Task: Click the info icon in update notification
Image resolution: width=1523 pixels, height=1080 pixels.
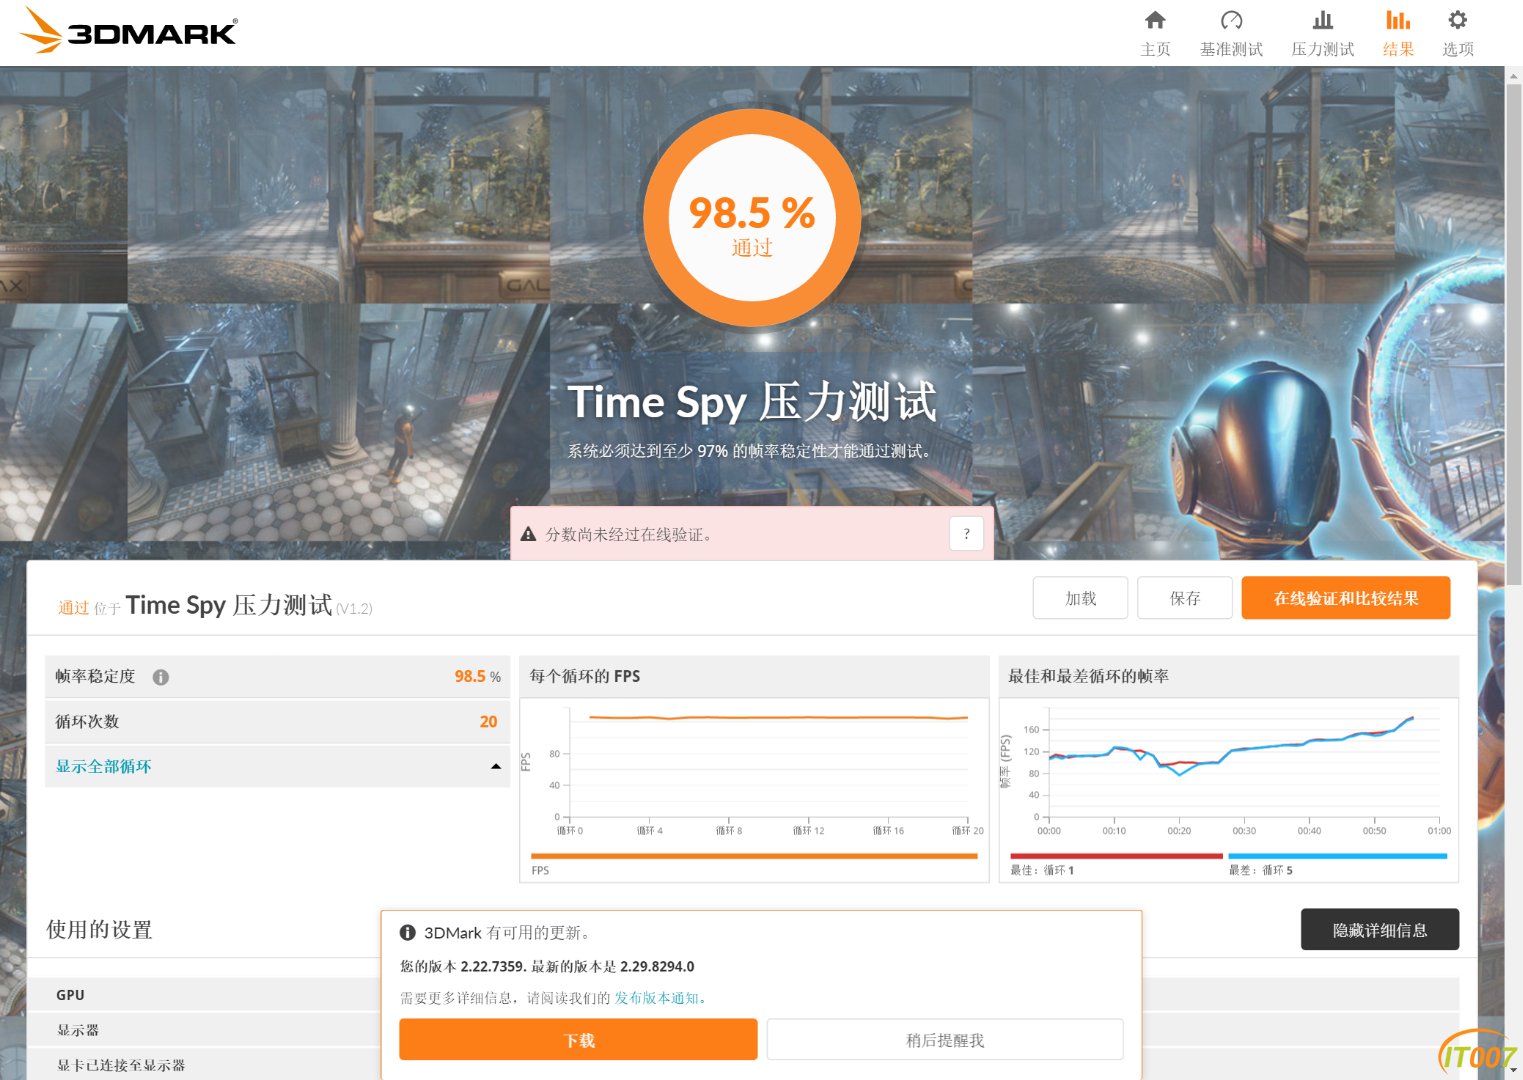Action: pyautogui.click(x=408, y=932)
